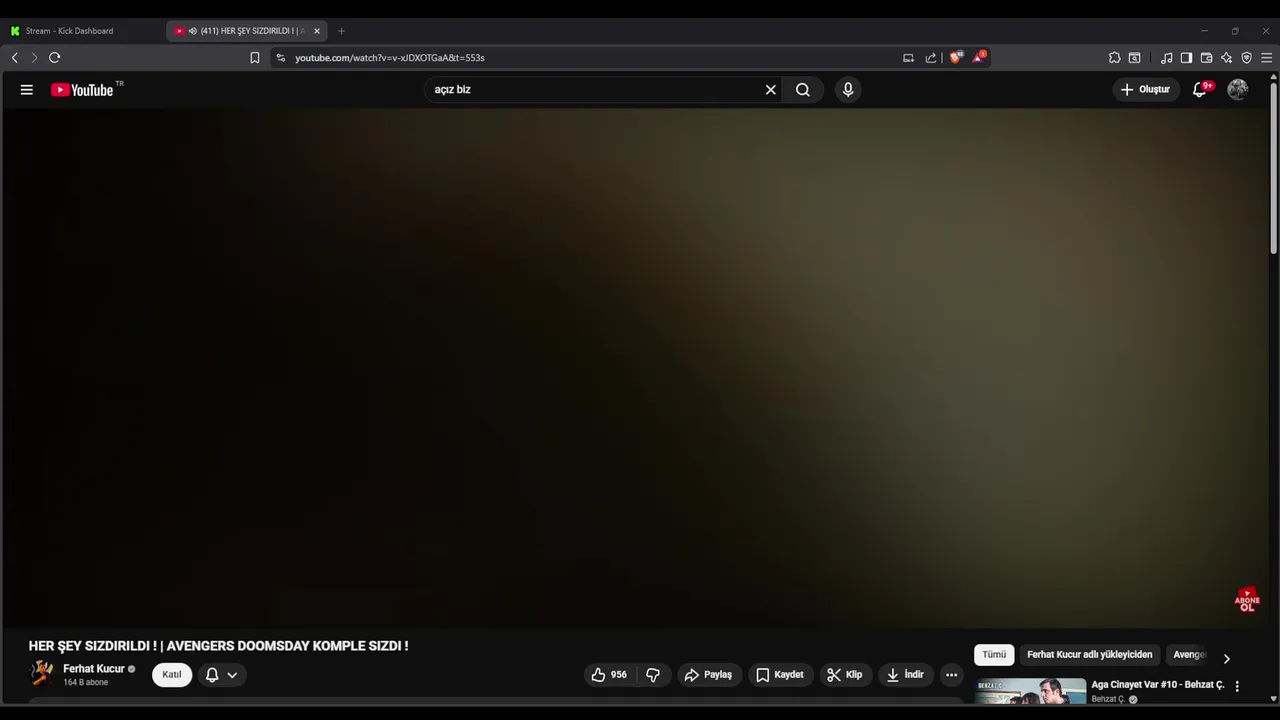Switch to the Stream - Kick Dashboard tab
This screenshot has height=720, width=1280.
(x=69, y=31)
